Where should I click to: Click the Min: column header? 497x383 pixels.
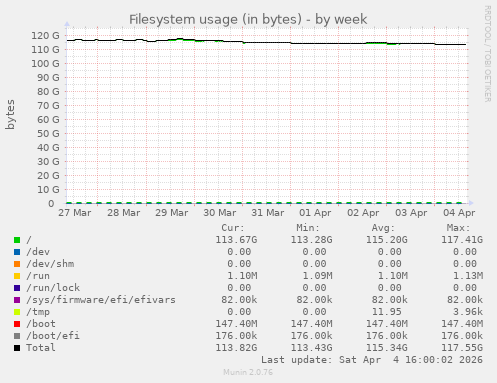click(x=308, y=228)
